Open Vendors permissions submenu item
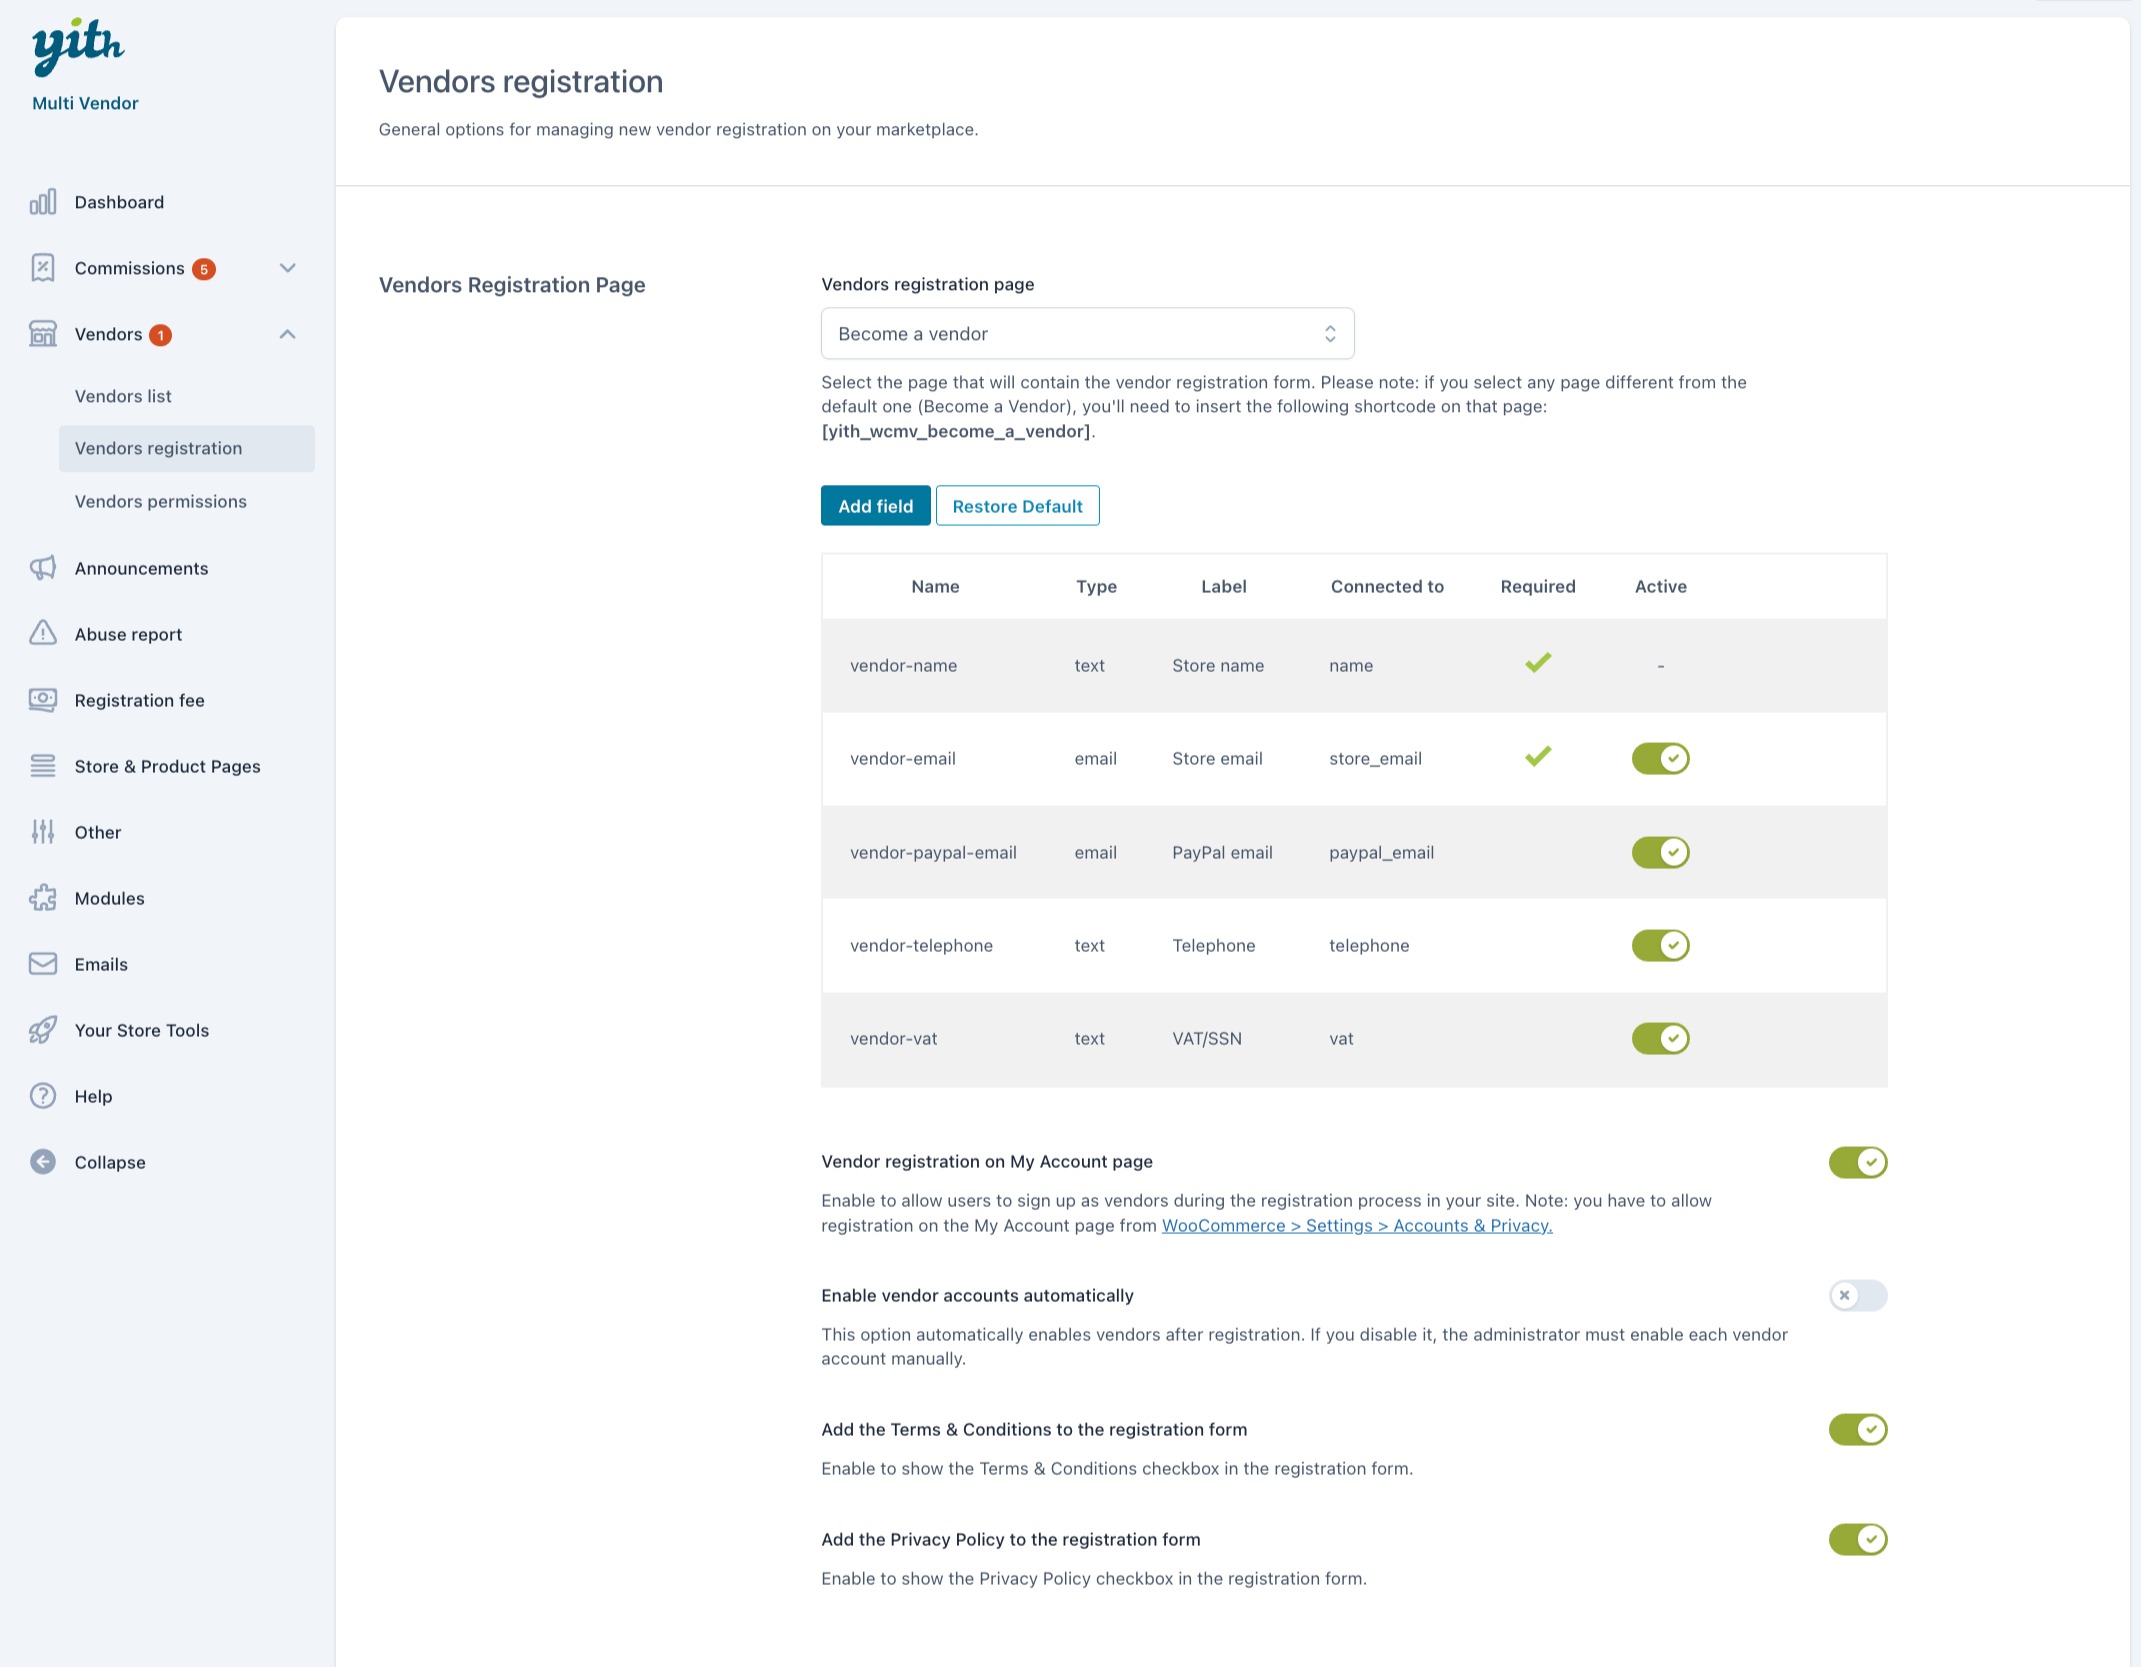 (160, 502)
